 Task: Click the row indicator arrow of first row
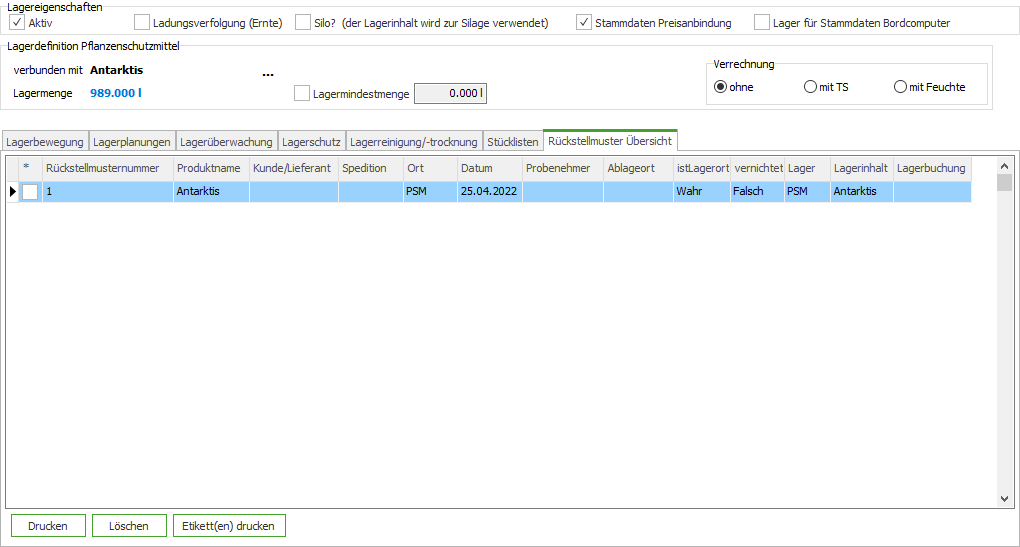[13, 191]
